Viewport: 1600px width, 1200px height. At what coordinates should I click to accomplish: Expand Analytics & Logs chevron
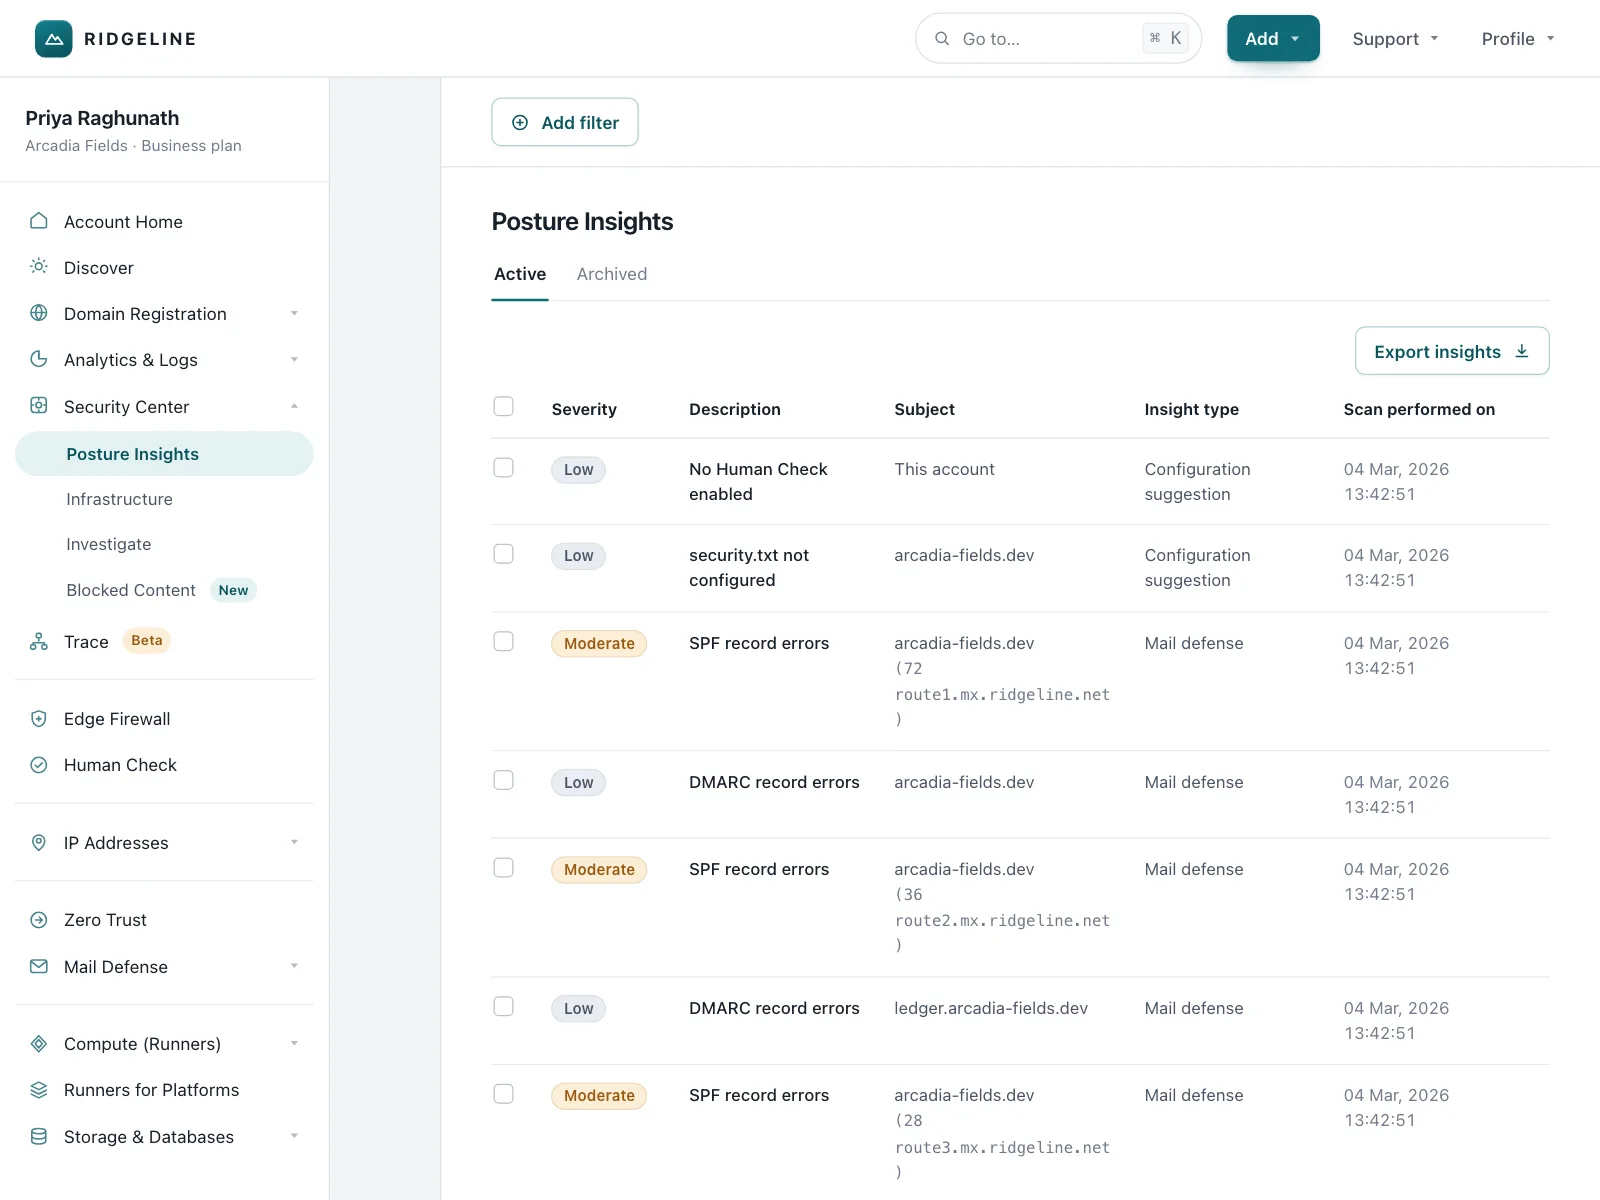point(295,359)
